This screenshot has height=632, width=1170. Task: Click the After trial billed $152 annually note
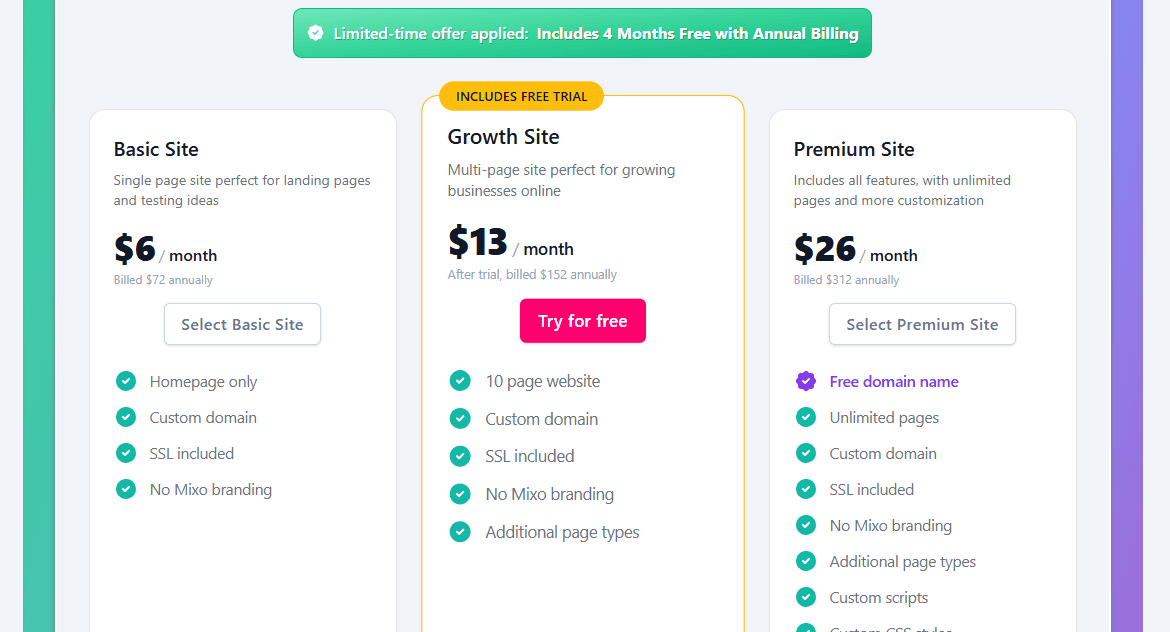533,274
